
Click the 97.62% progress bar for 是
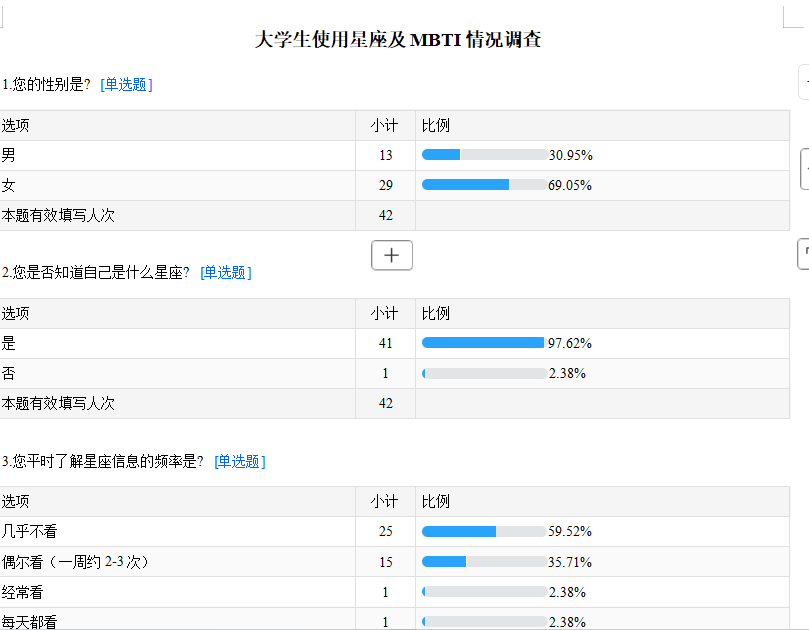[x=484, y=343]
